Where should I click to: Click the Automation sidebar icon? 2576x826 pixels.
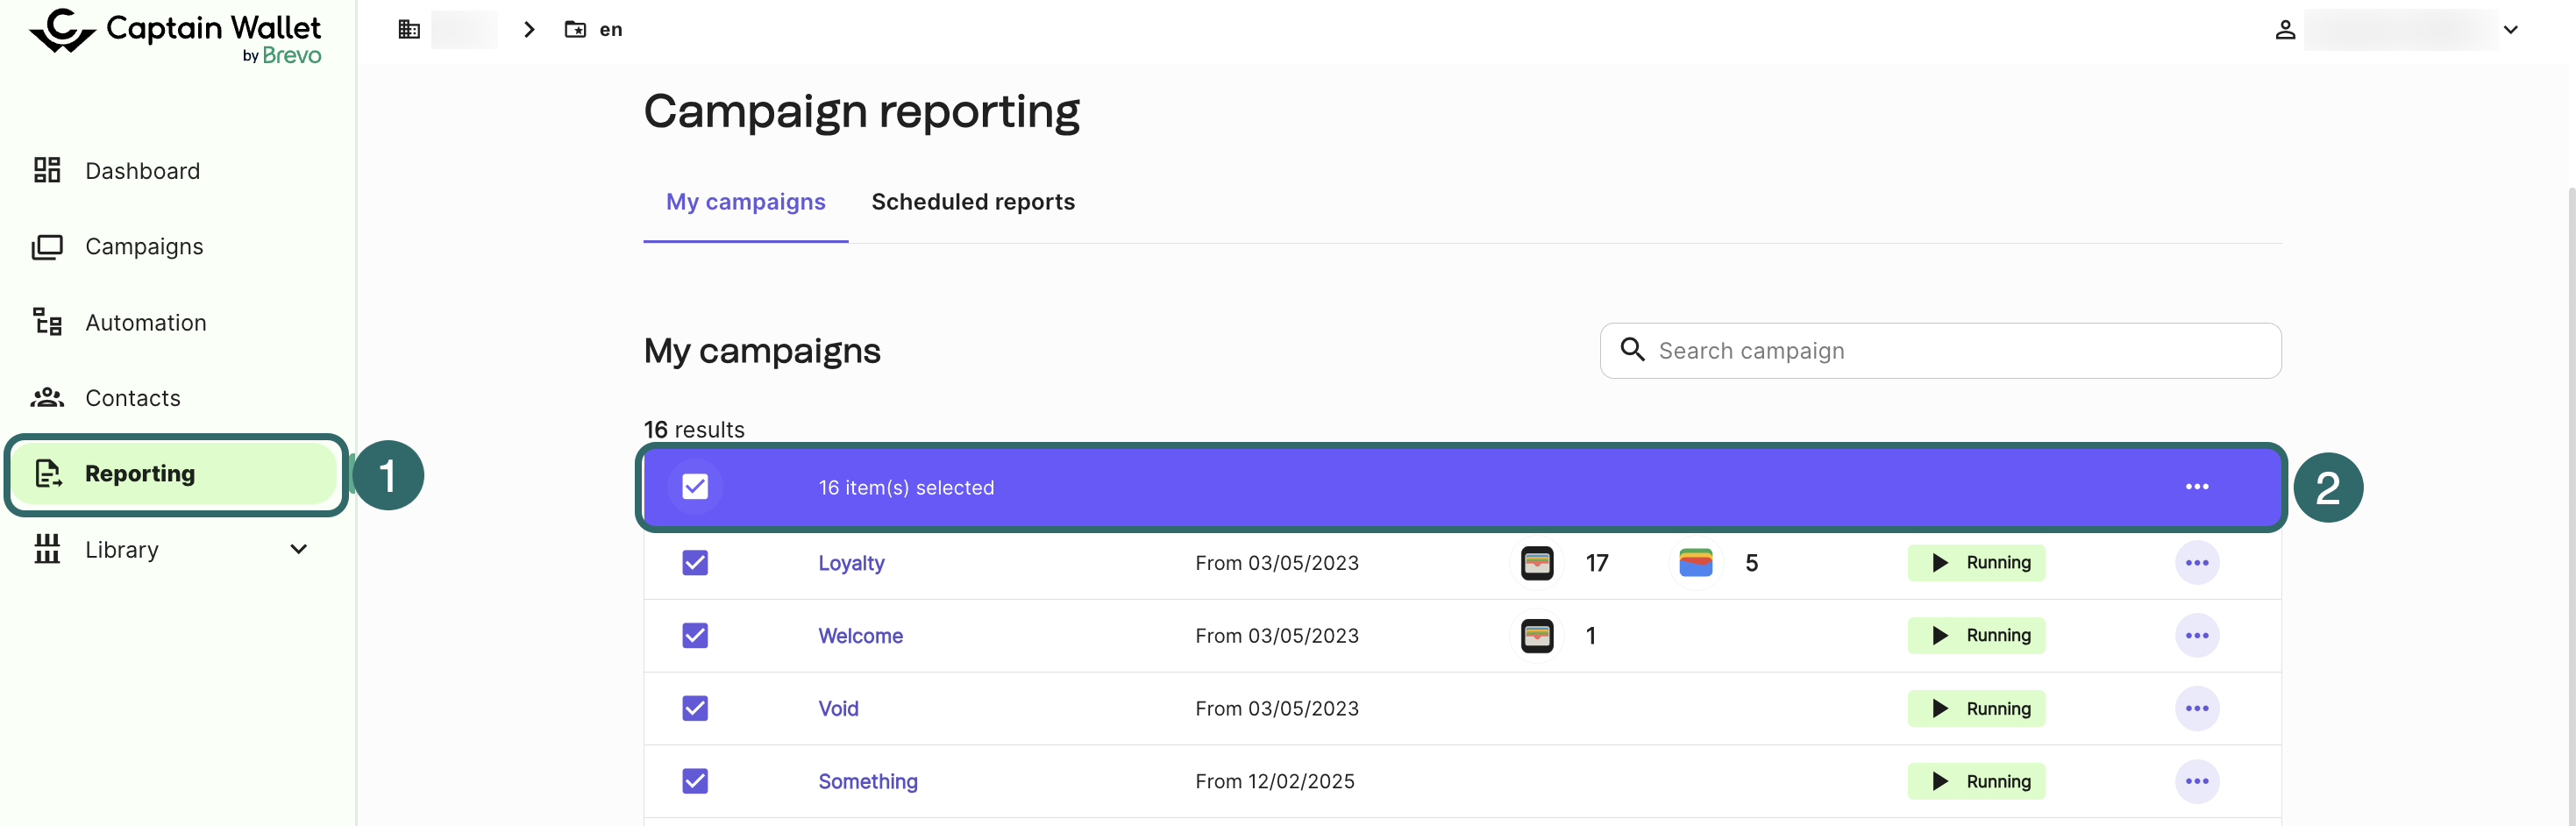46,322
